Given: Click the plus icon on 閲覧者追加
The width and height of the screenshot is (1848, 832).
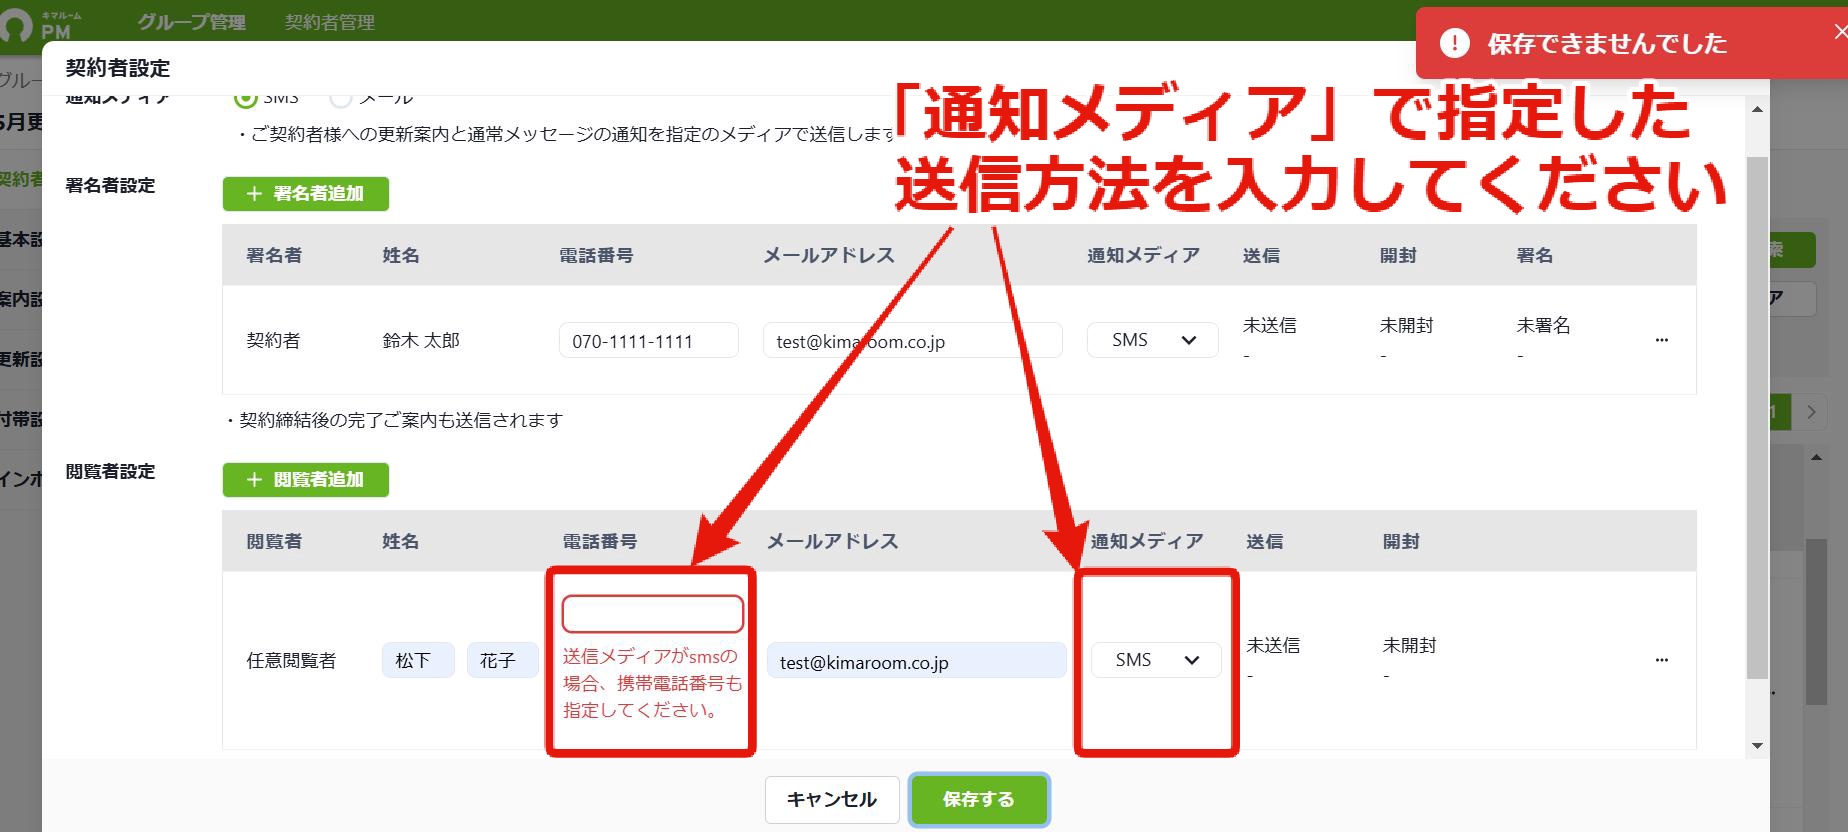Looking at the screenshot, I should coord(254,479).
